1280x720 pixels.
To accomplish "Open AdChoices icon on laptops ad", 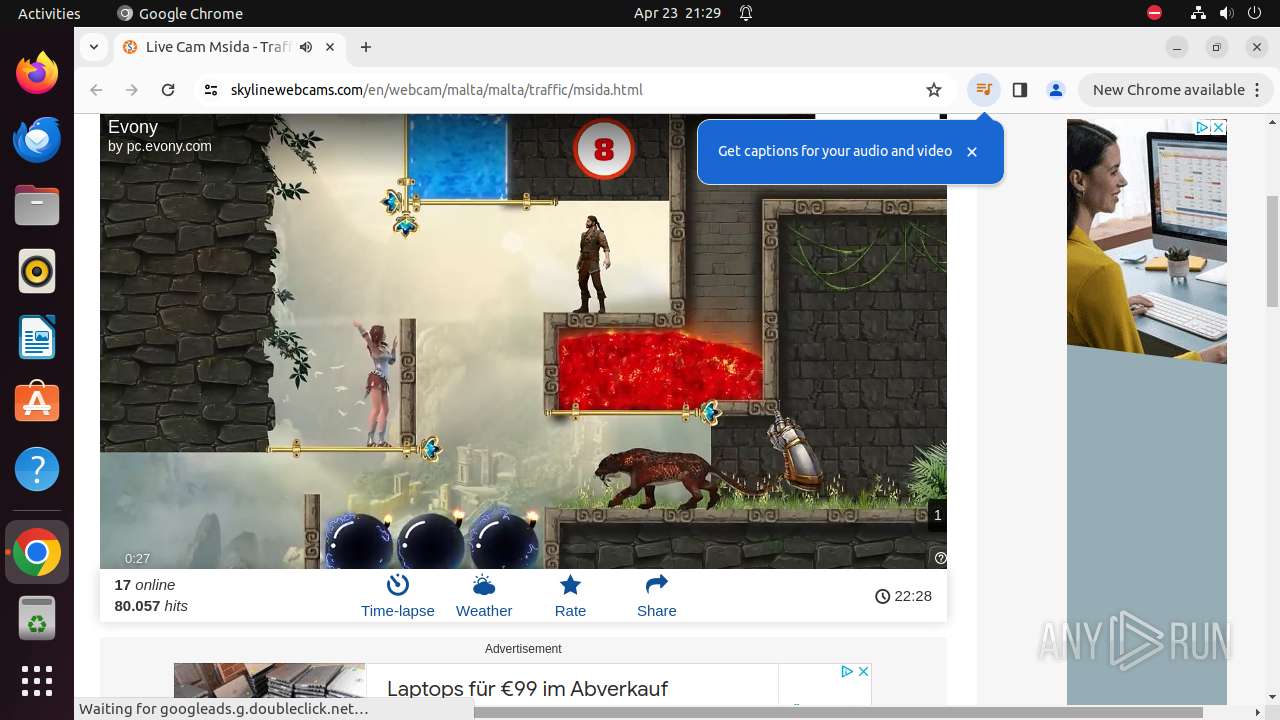I will pyautogui.click(x=846, y=672).
